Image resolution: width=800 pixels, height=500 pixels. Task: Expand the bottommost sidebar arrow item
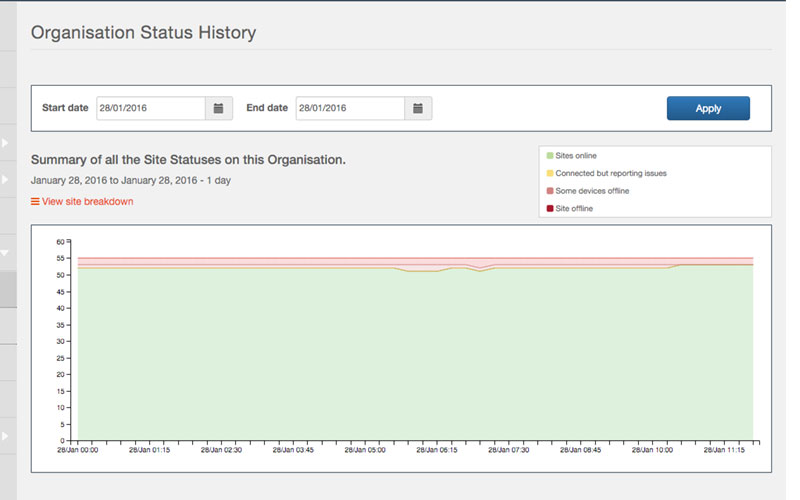pyautogui.click(x=5, y=435)
